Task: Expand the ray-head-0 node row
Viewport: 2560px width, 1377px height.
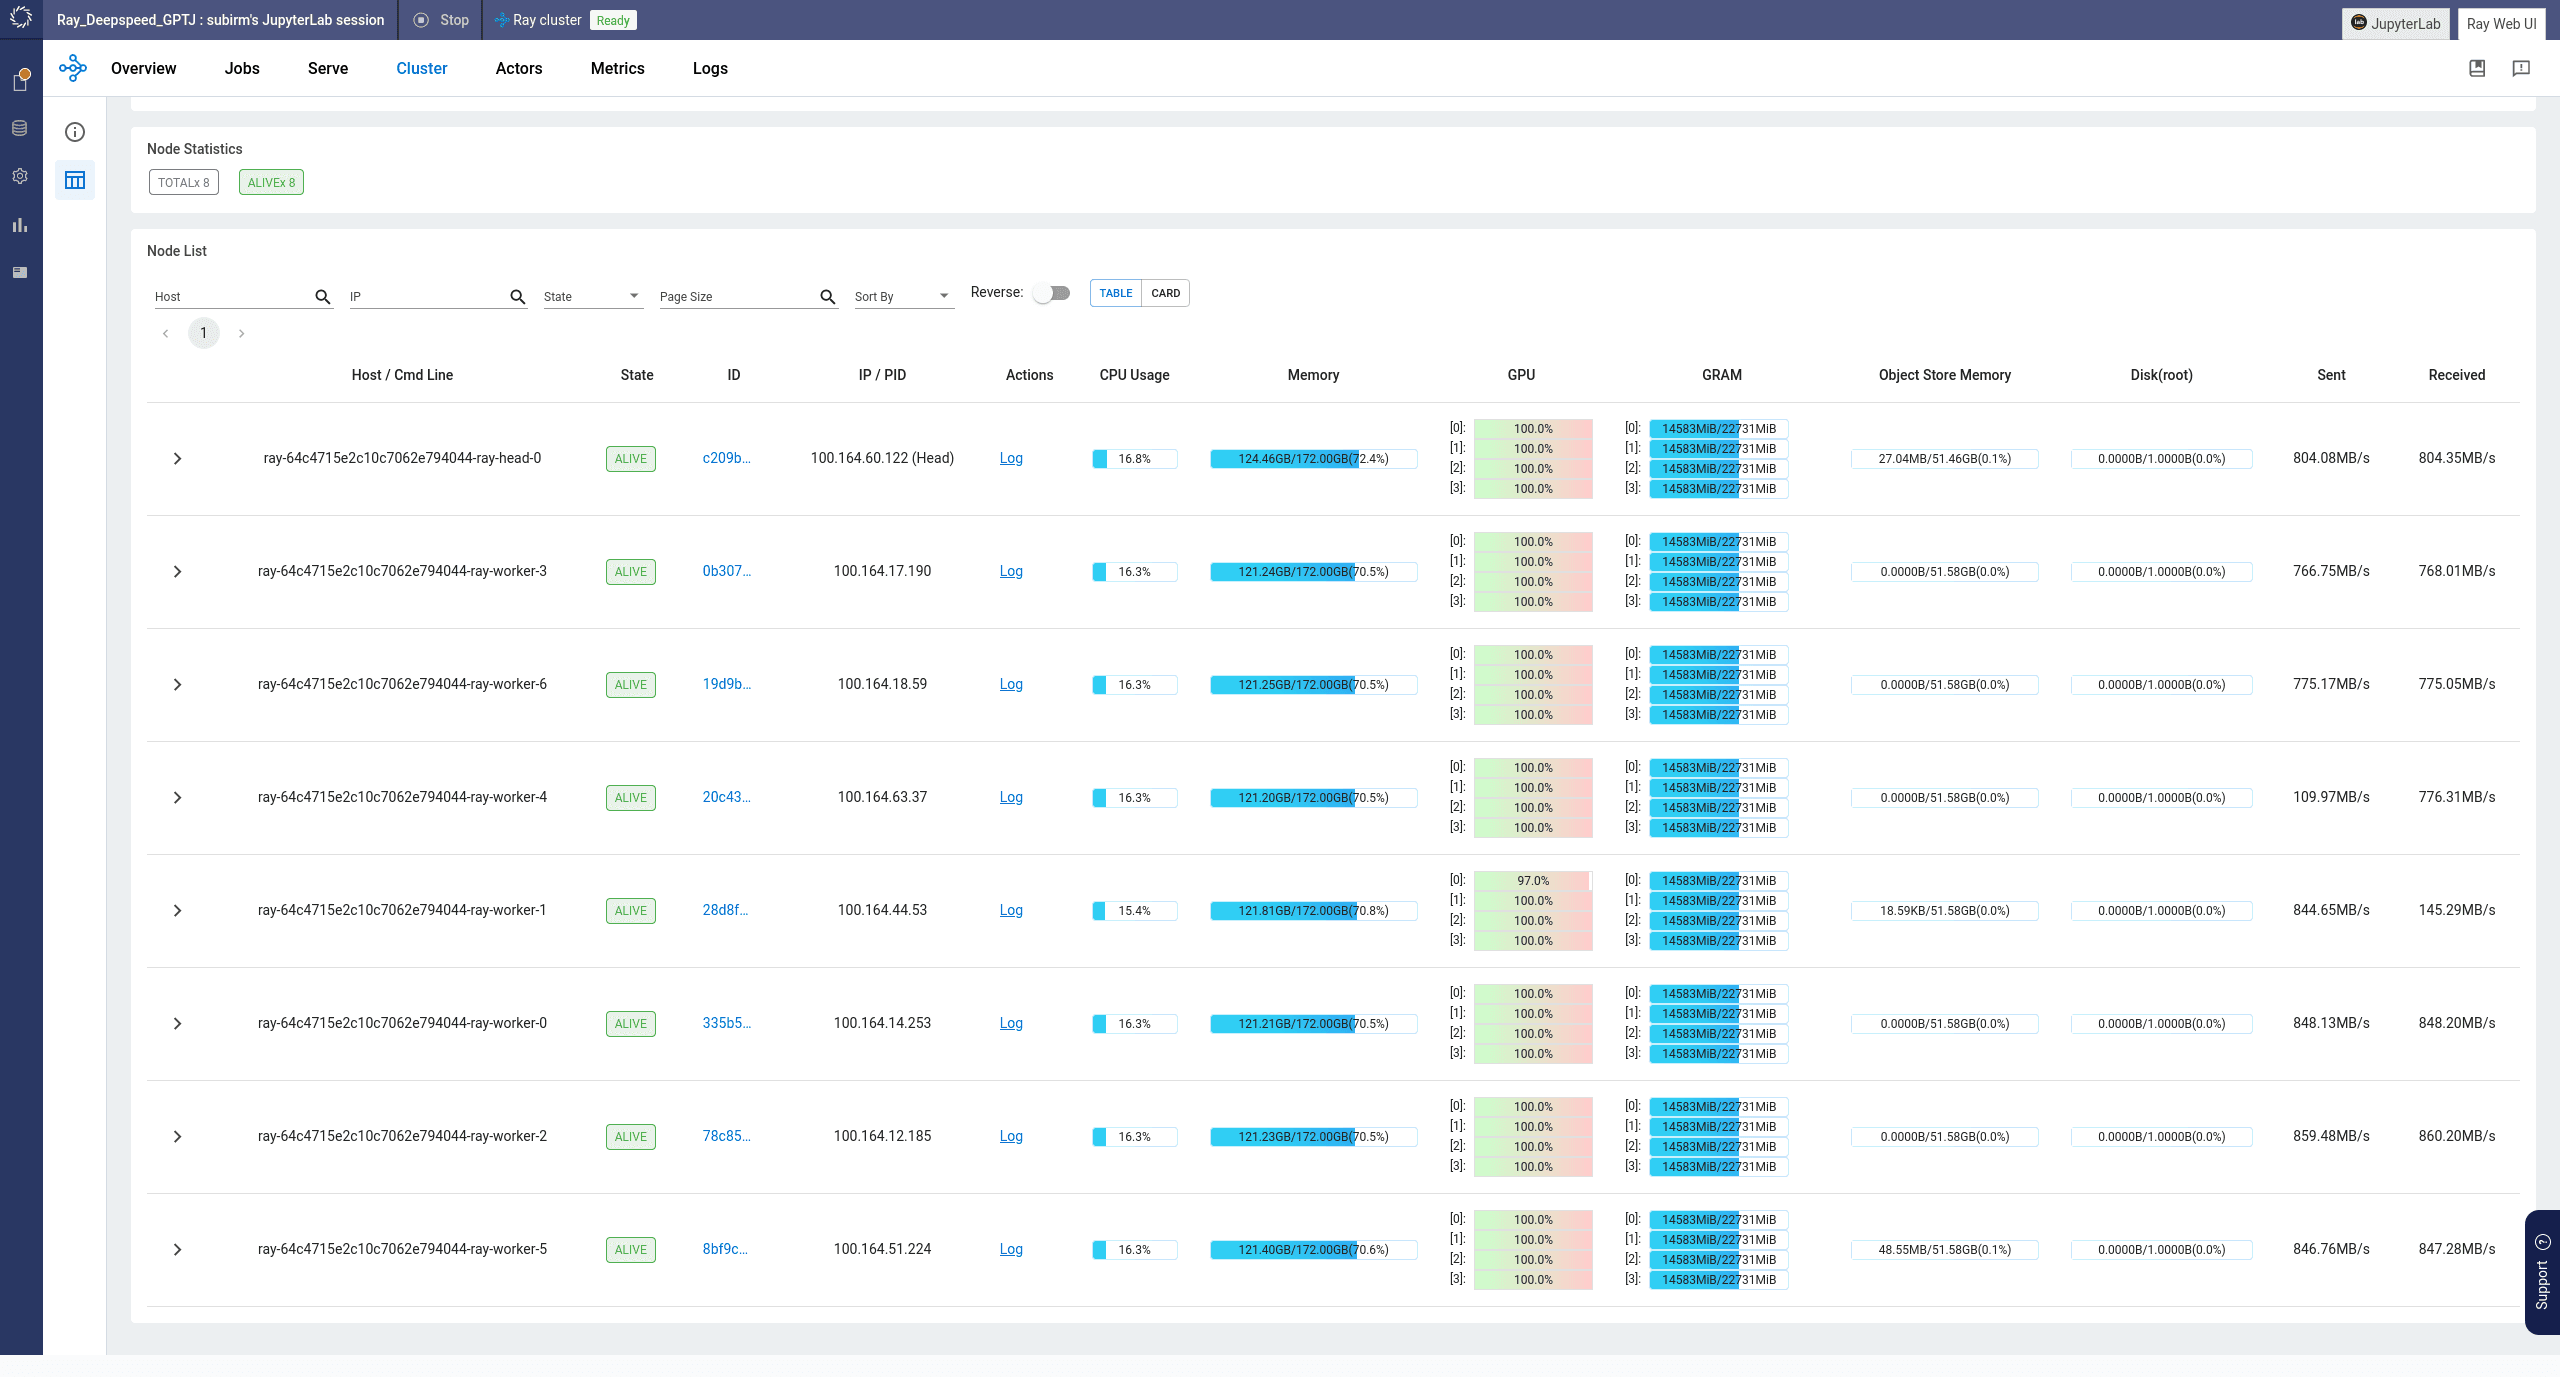Action: (177, 459)
